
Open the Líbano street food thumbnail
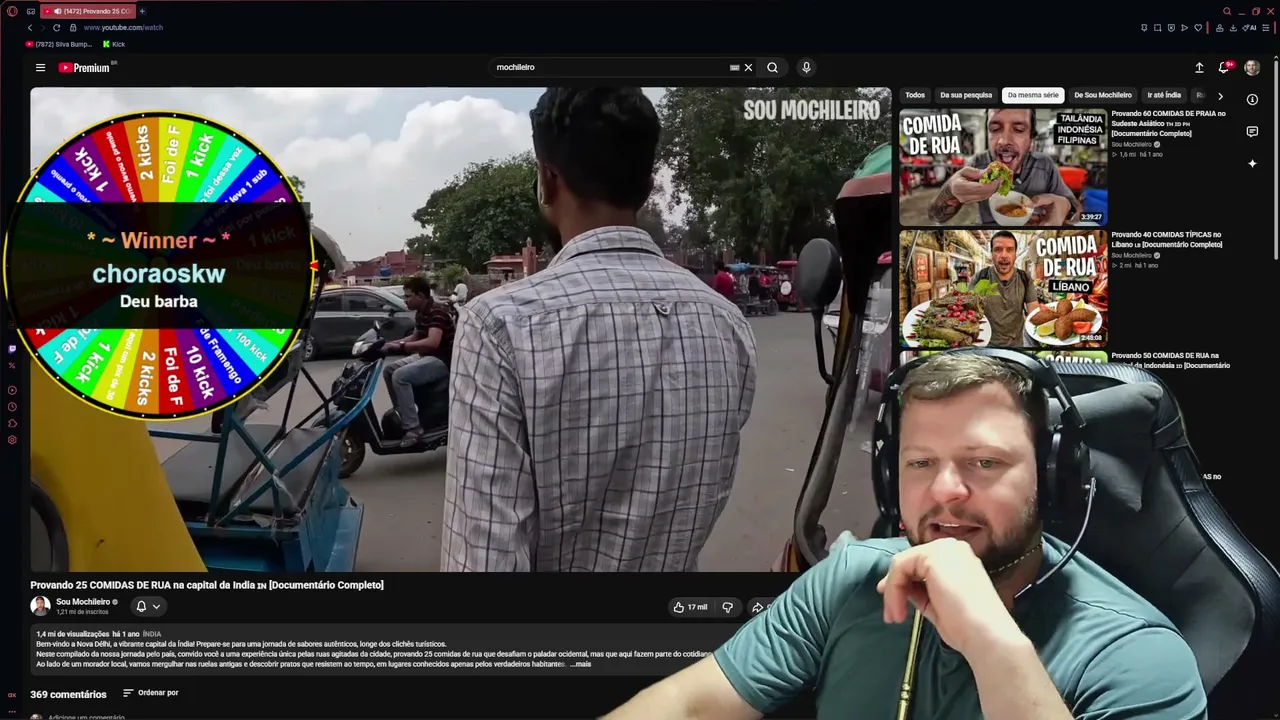point(1003,288)
